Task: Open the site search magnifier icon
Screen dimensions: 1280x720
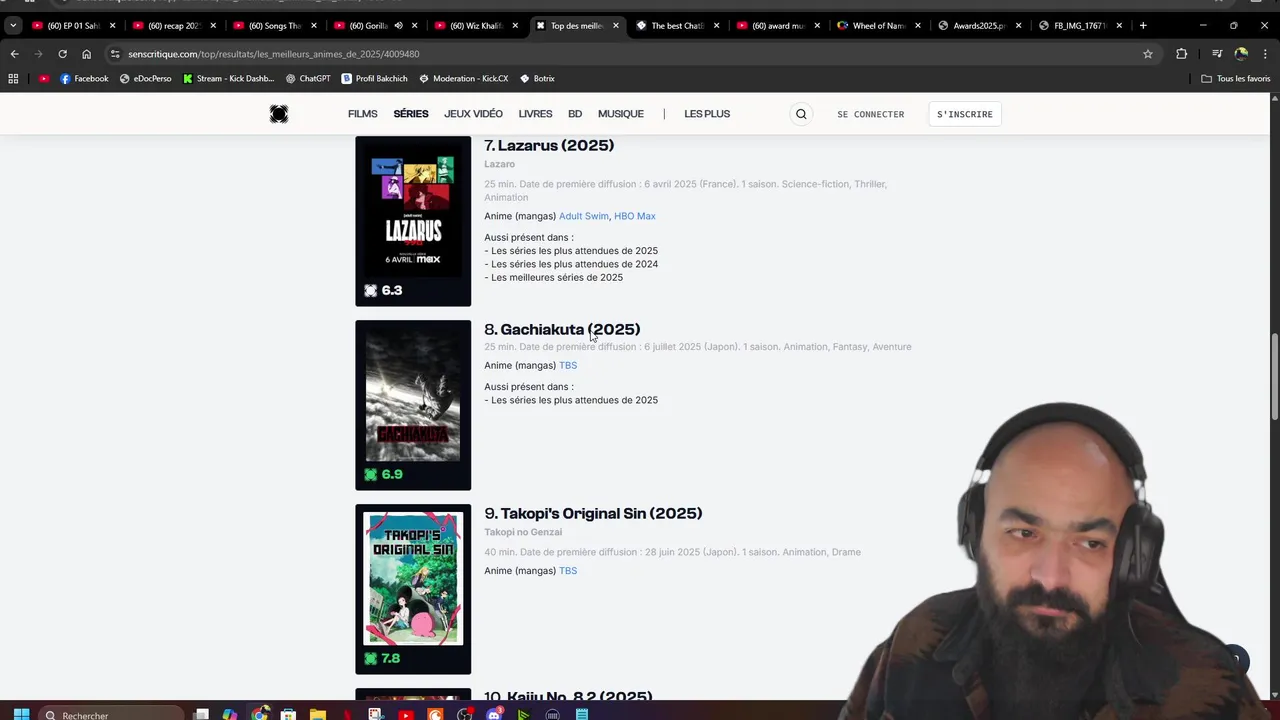Action: point(801,114)
